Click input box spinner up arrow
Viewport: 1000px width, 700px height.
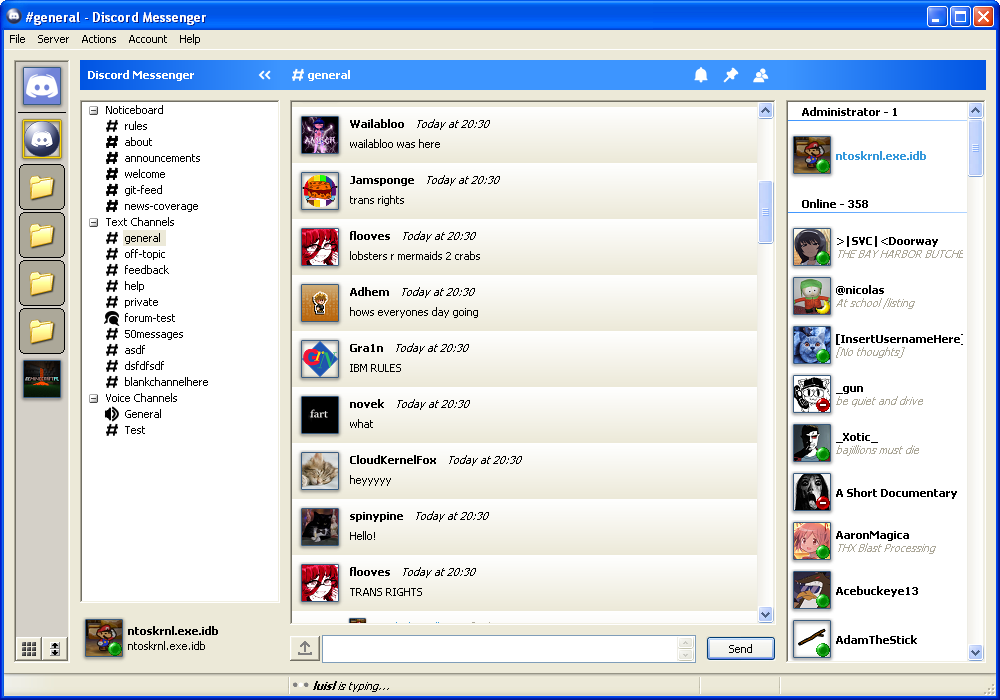coord(686,643)
